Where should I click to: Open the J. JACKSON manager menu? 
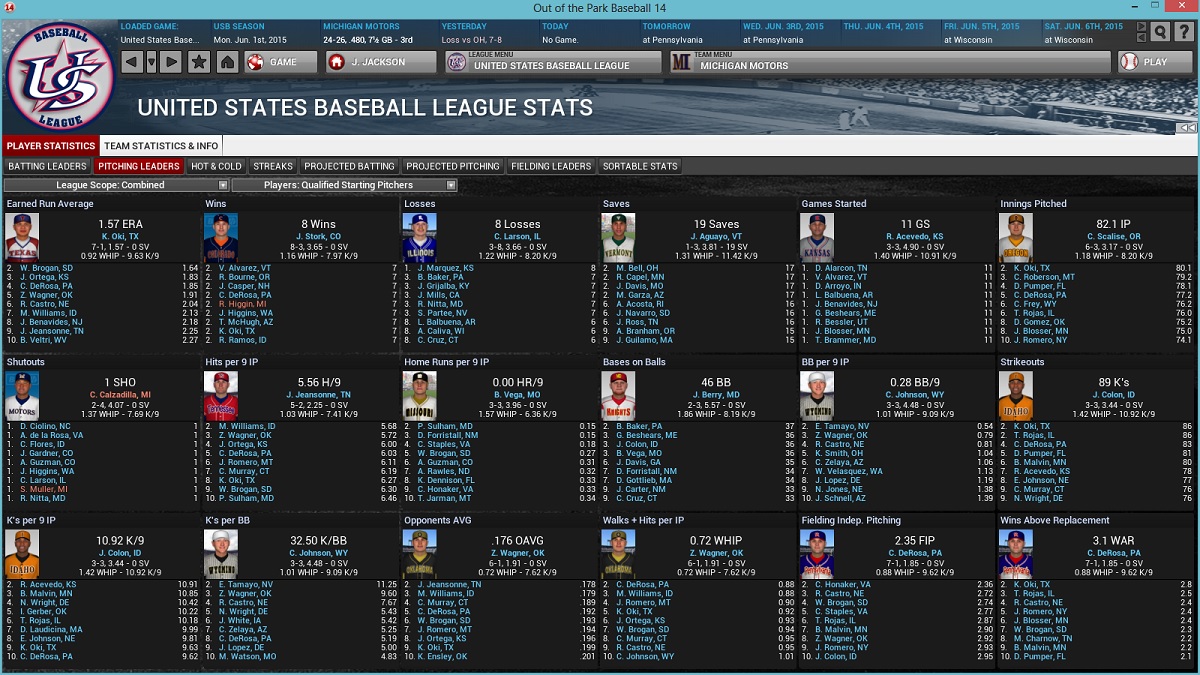click(382, 62)
